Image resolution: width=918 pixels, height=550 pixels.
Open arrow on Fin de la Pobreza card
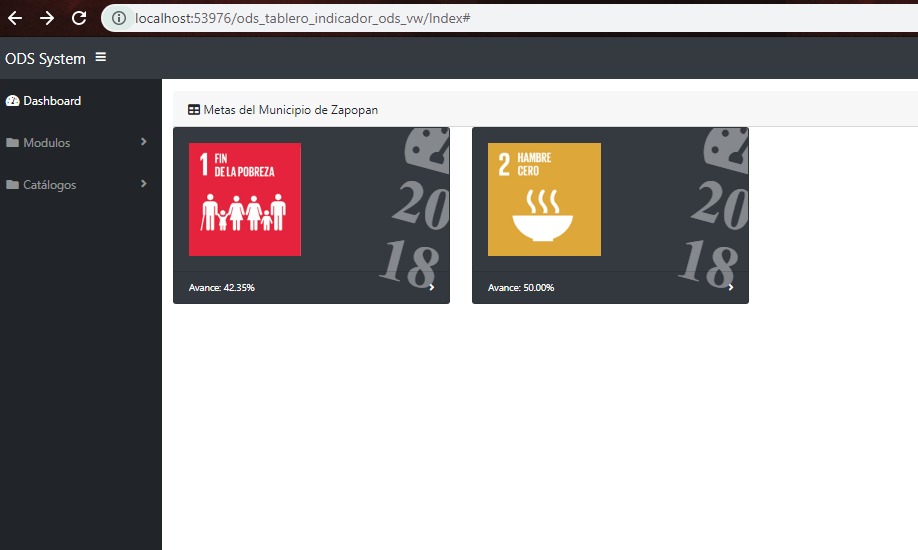click(x=432, y=288)
